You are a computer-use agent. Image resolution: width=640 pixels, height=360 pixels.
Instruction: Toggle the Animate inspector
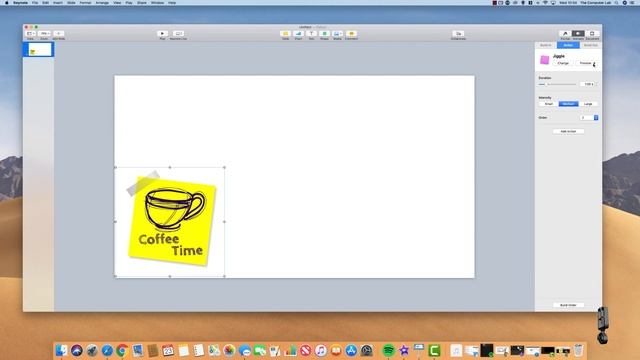tap(578, 34)
